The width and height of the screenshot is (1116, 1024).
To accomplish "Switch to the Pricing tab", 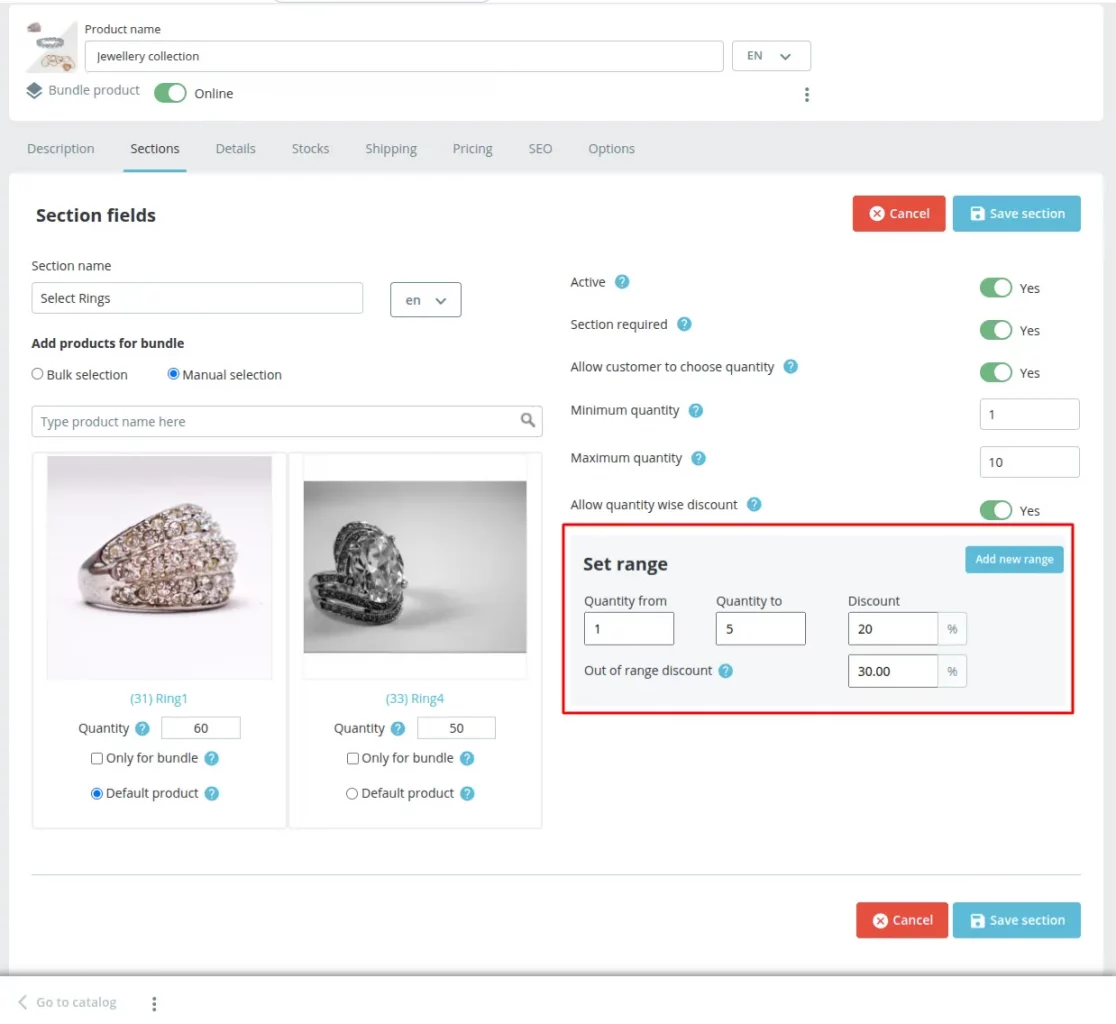I will [472, 149].
